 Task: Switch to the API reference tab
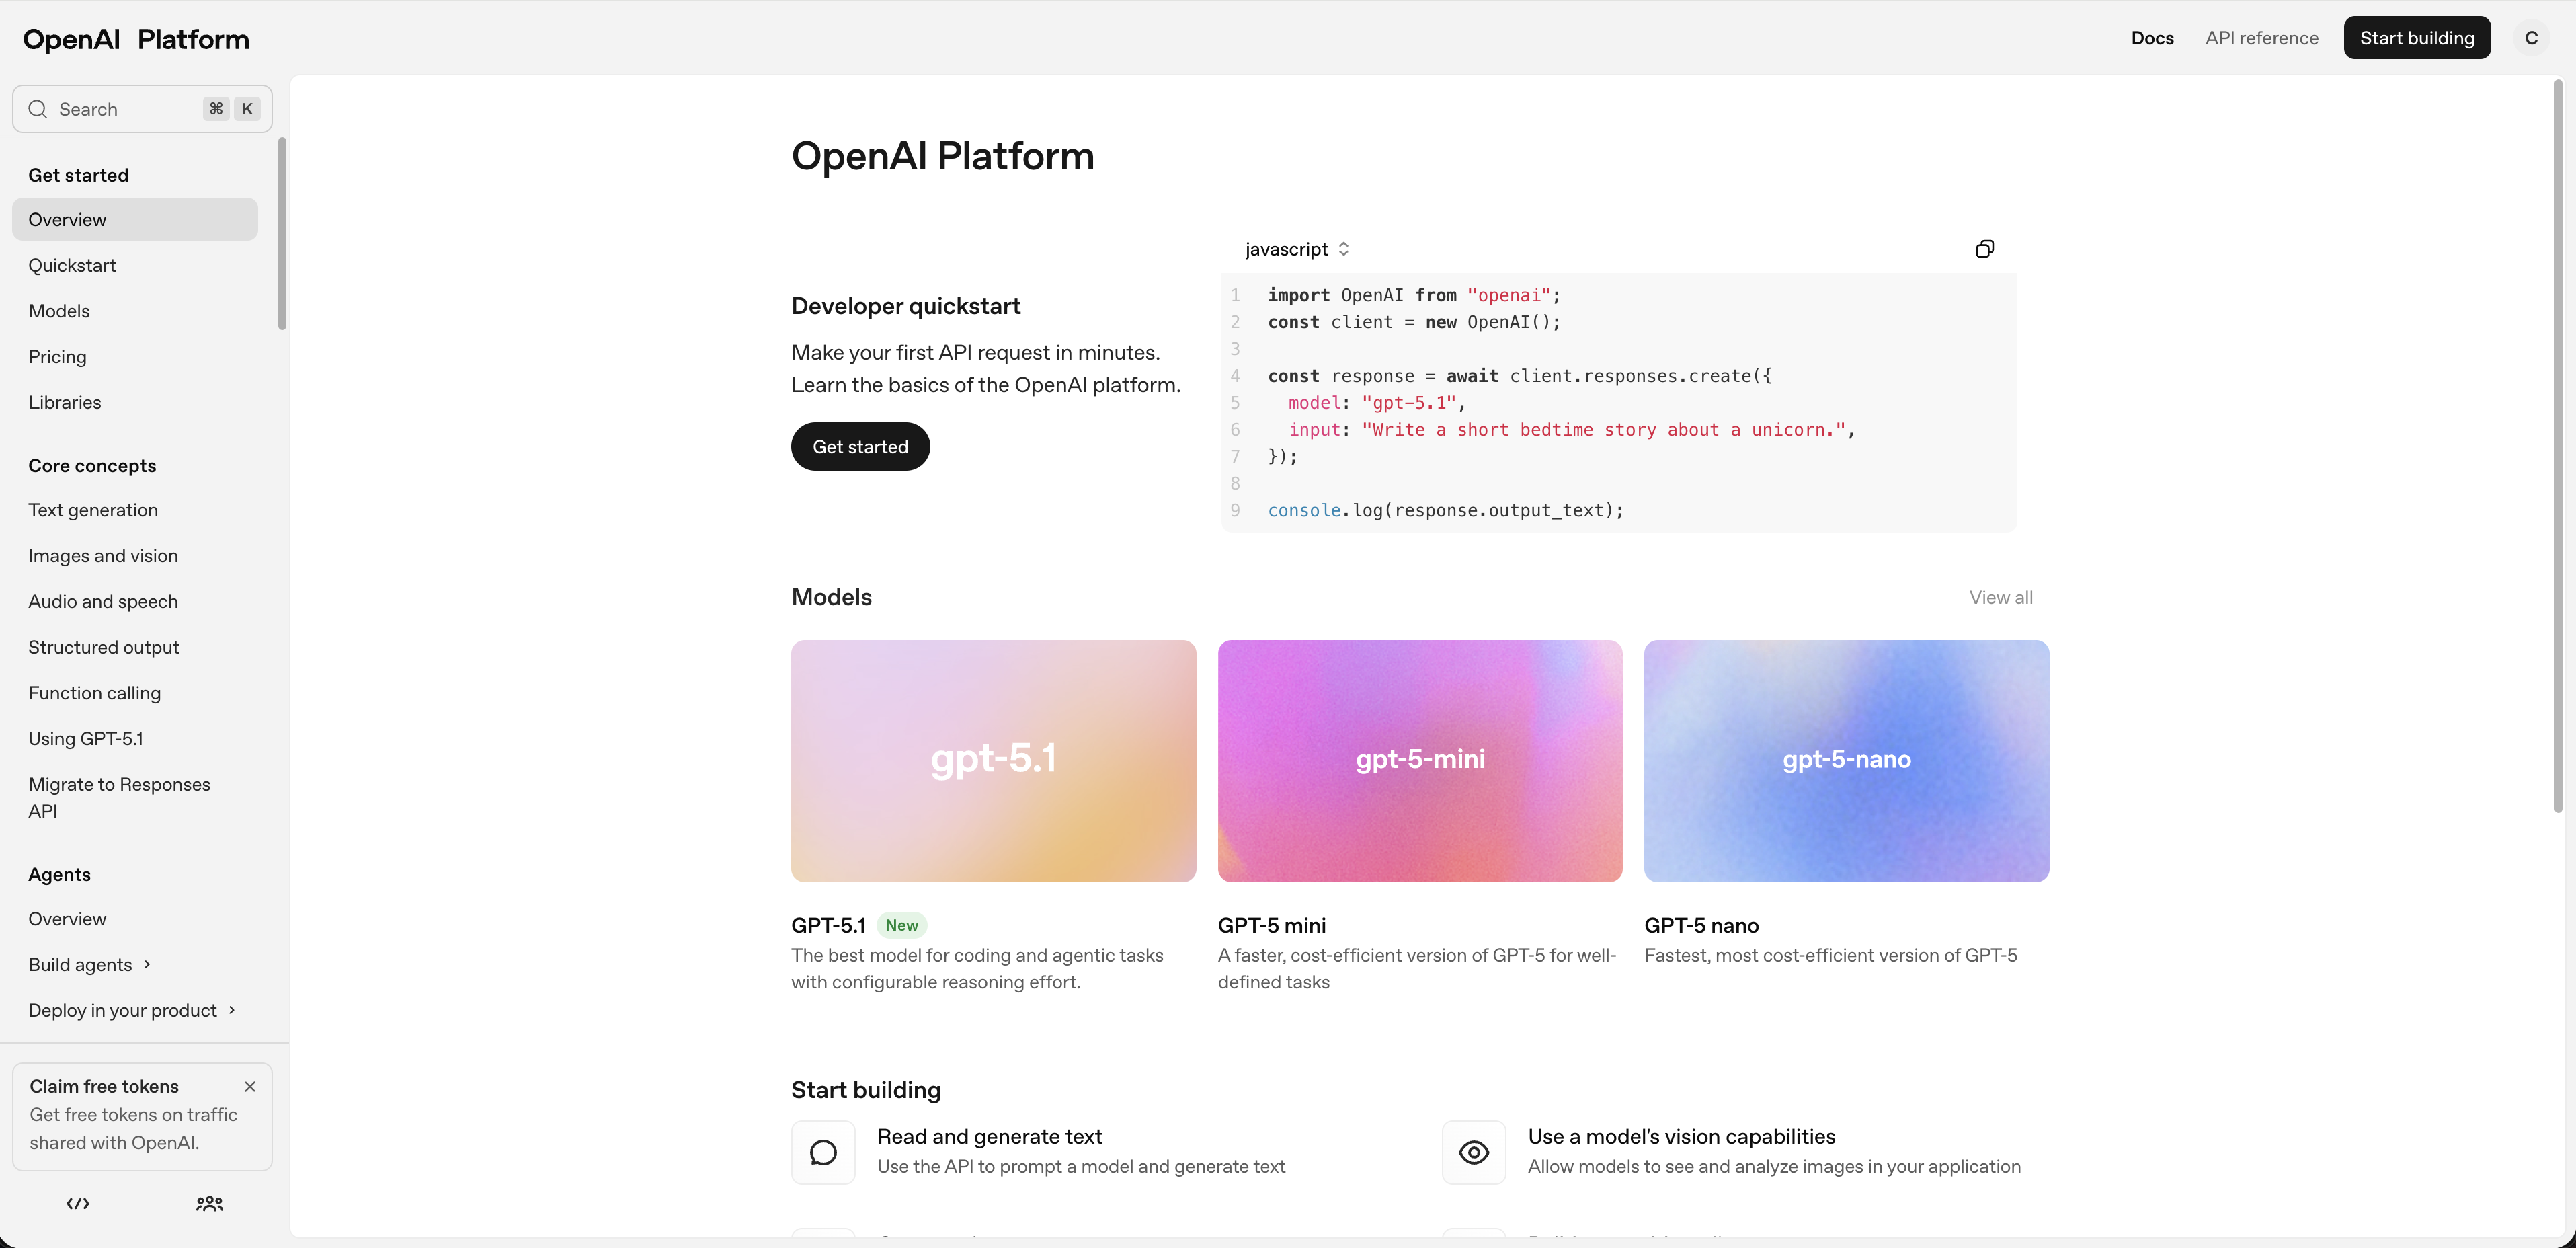point(2261,38)
